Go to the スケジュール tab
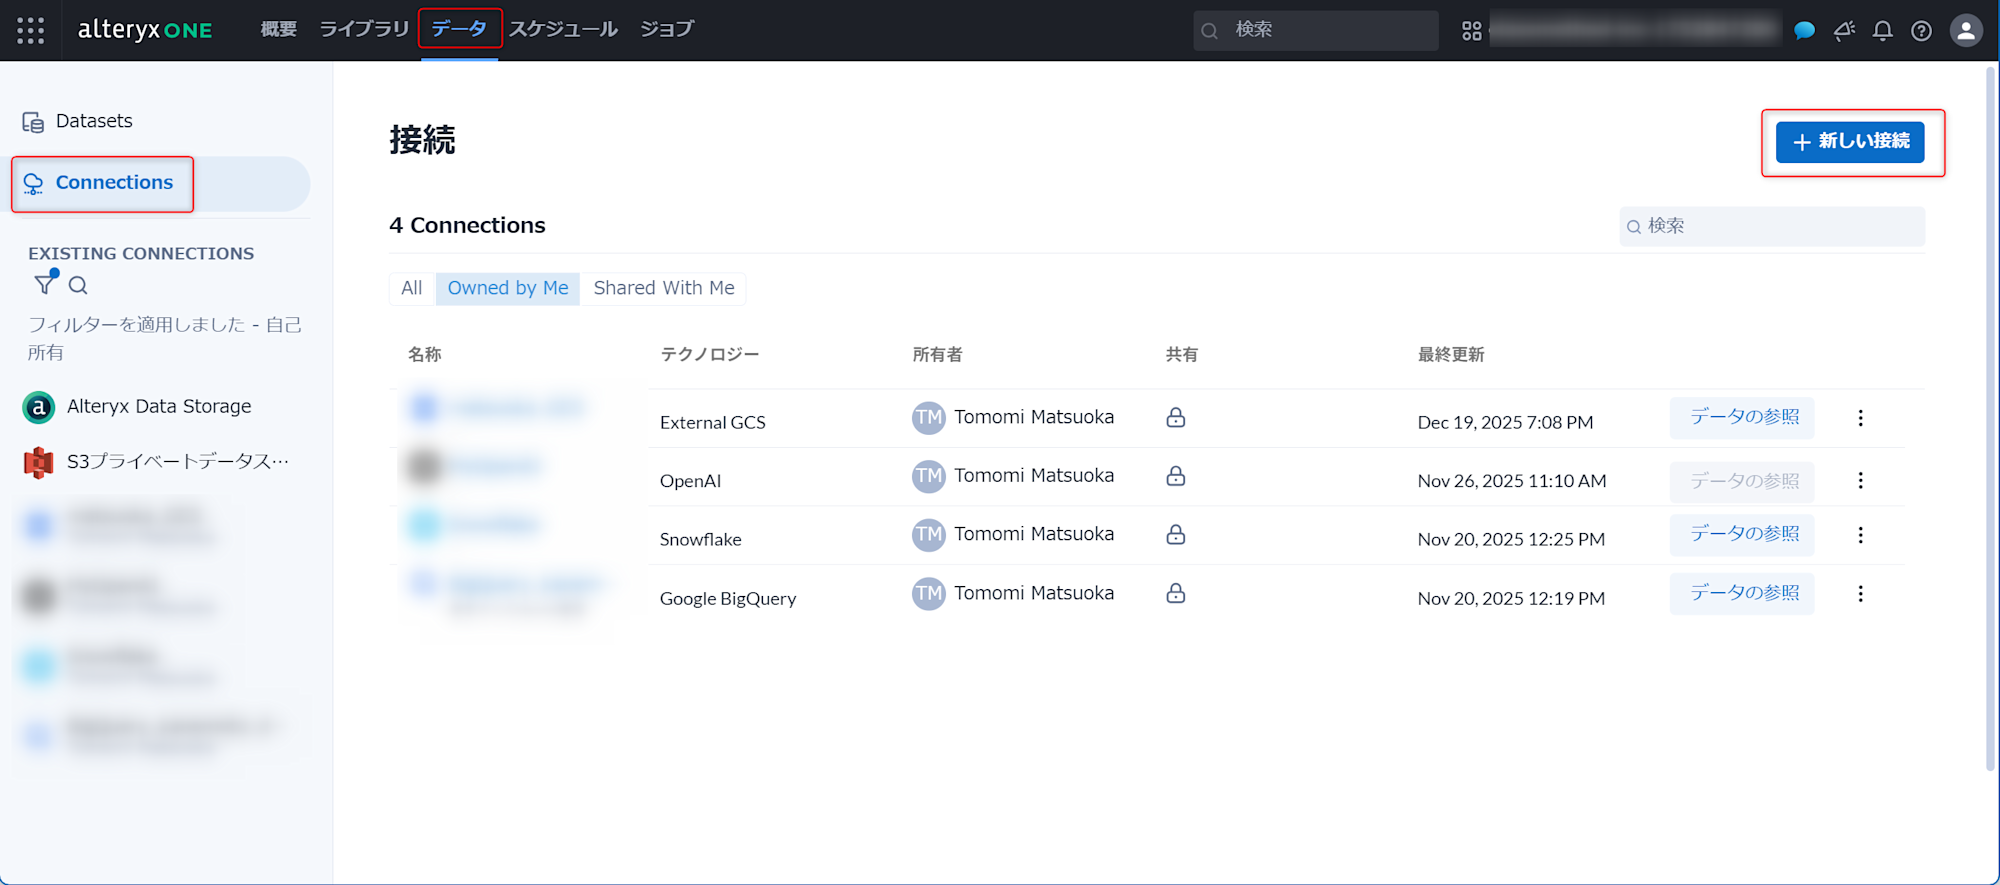Screen dimensions: 2000x885 click(563, 30)
